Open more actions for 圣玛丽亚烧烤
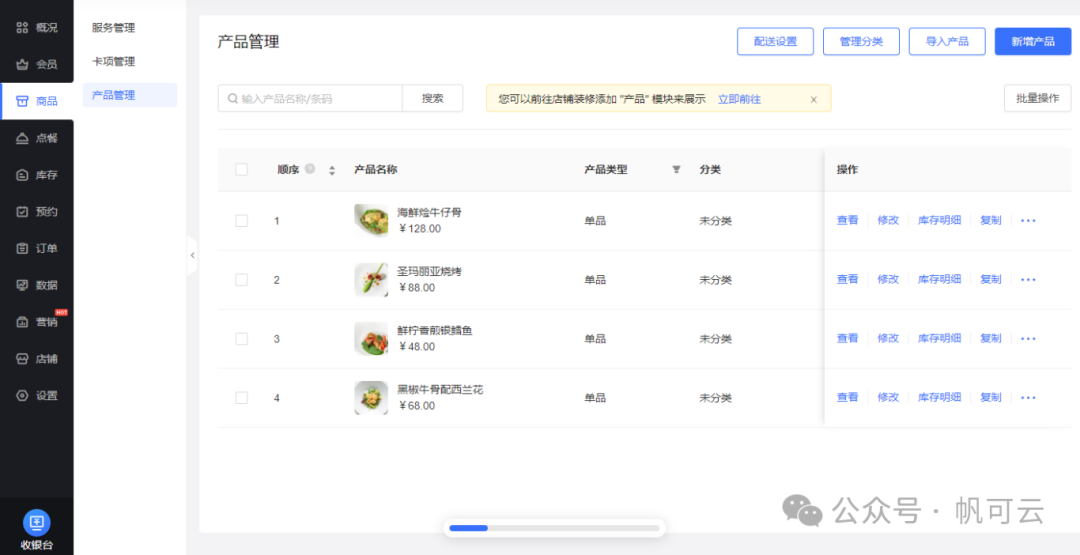1080x555 pixels. click(1028, 280)
